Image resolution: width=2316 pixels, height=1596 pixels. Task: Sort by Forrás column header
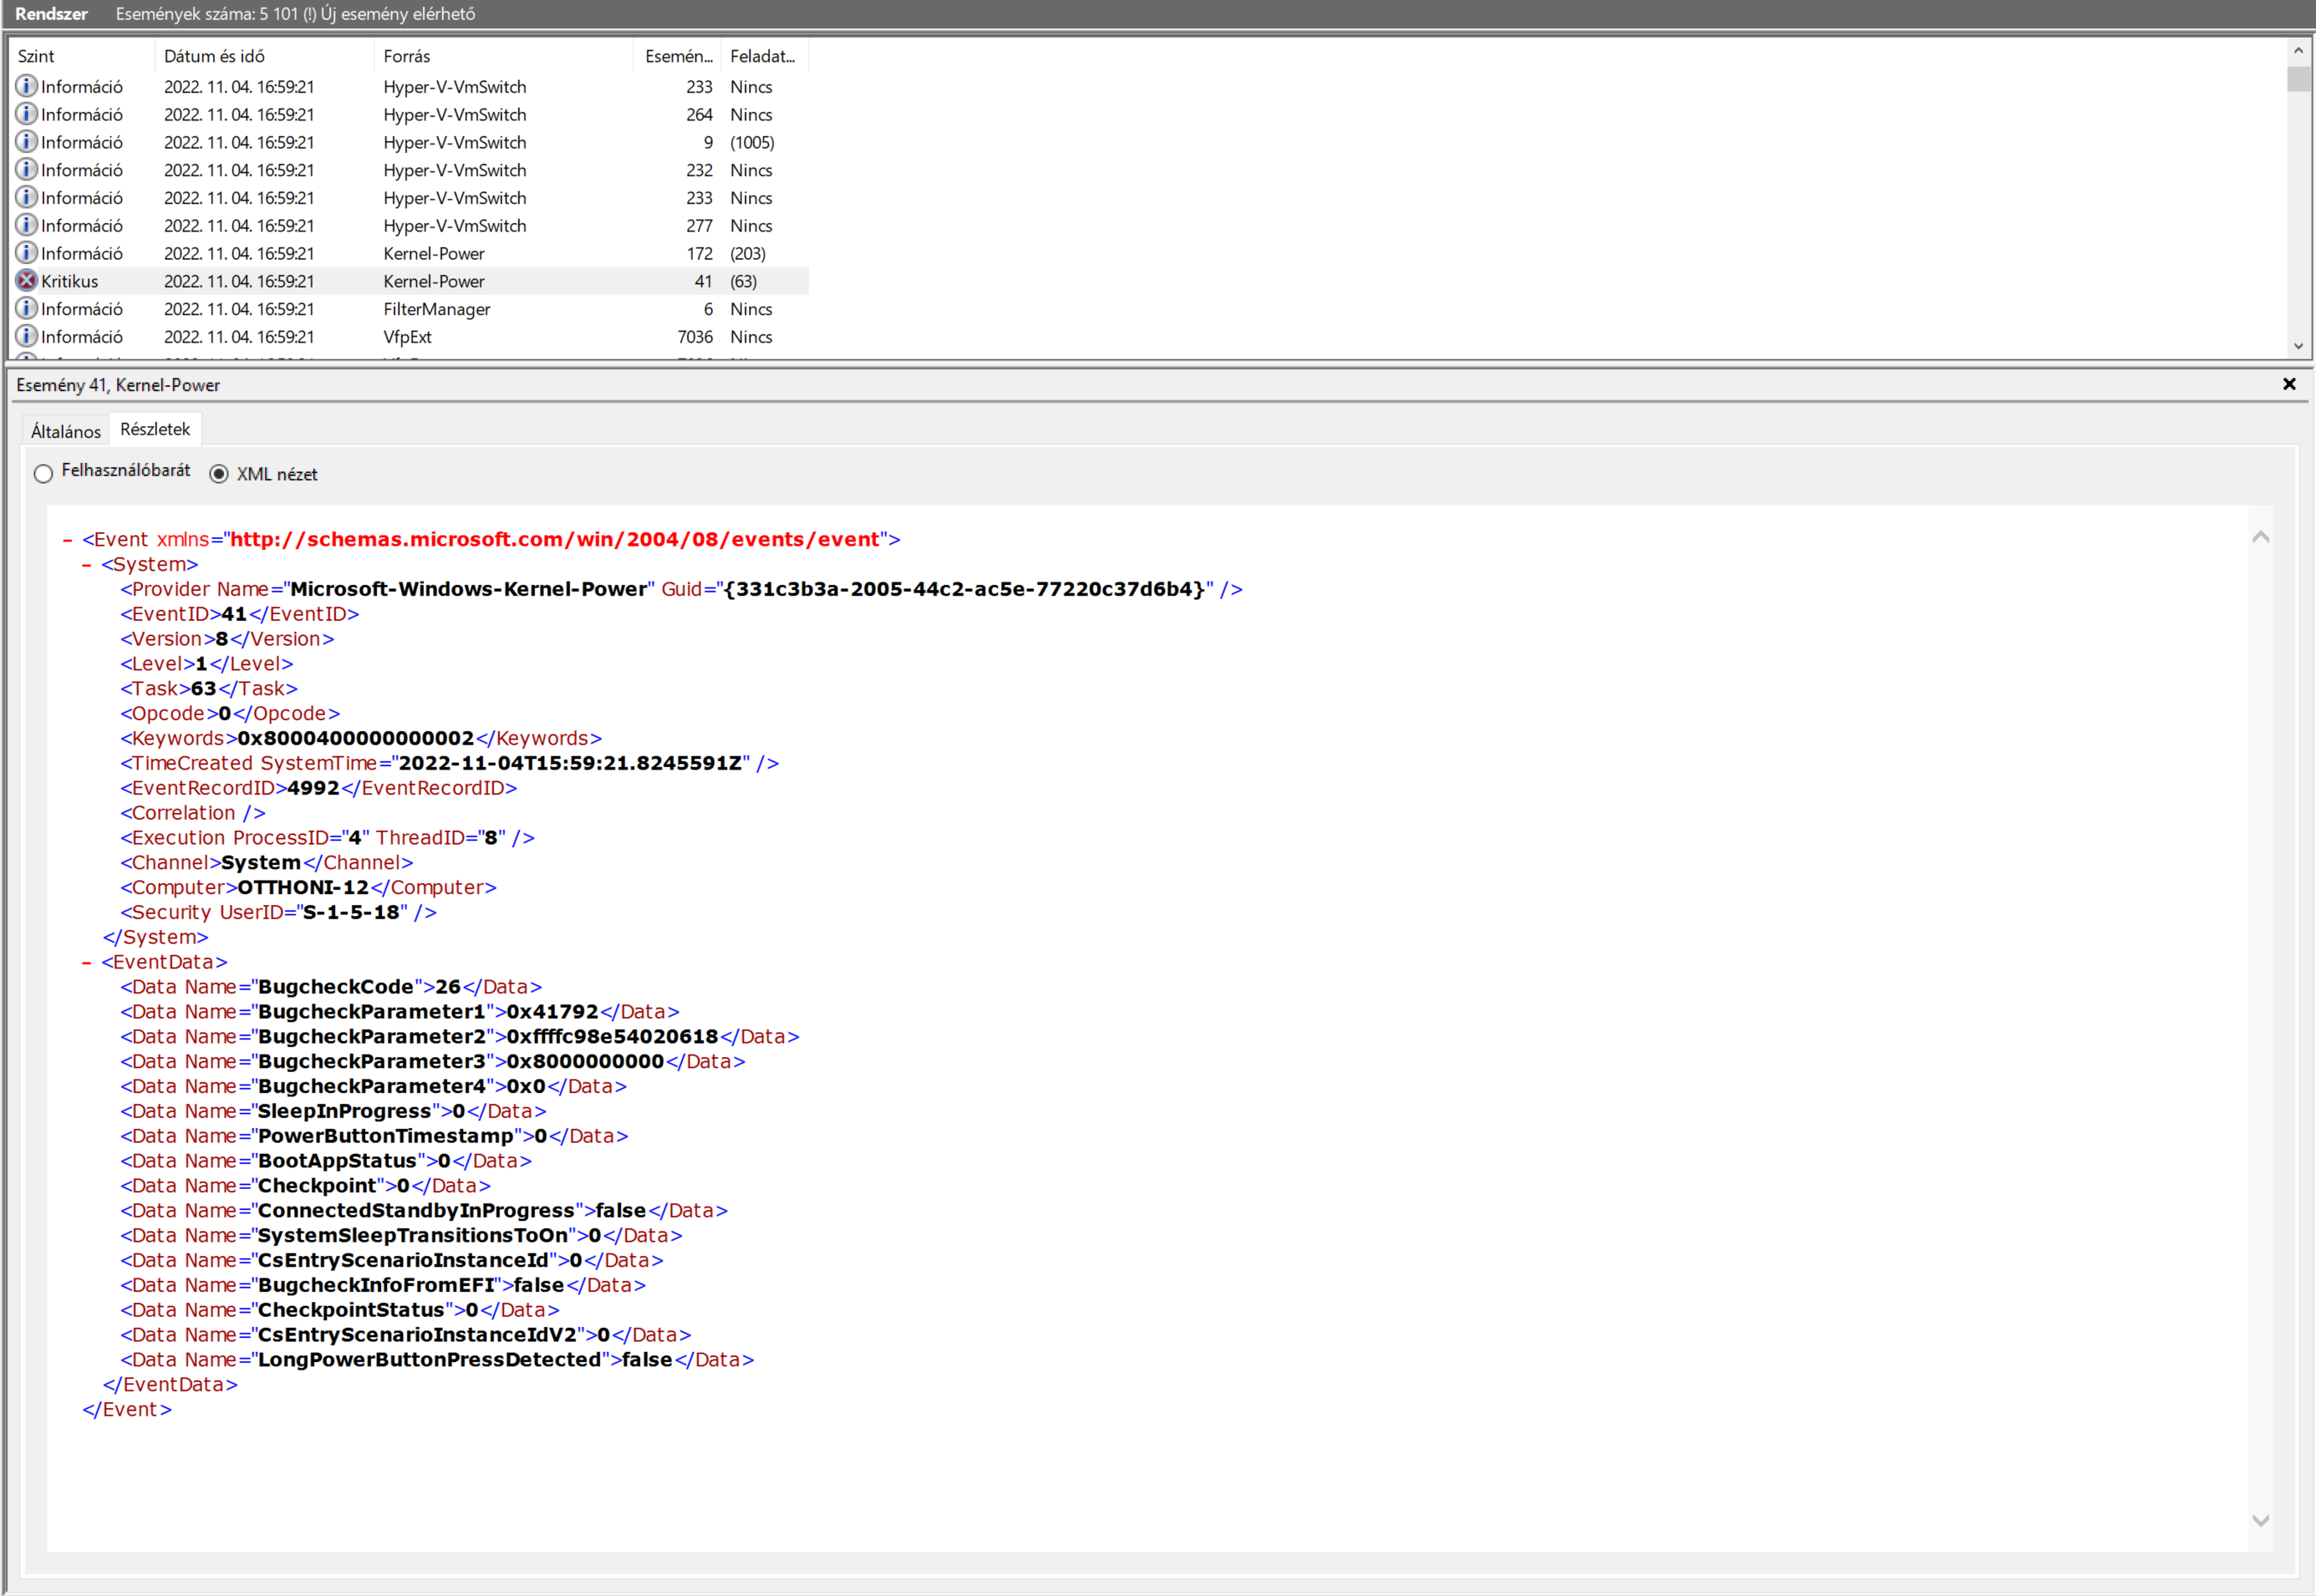pos(407,56)
